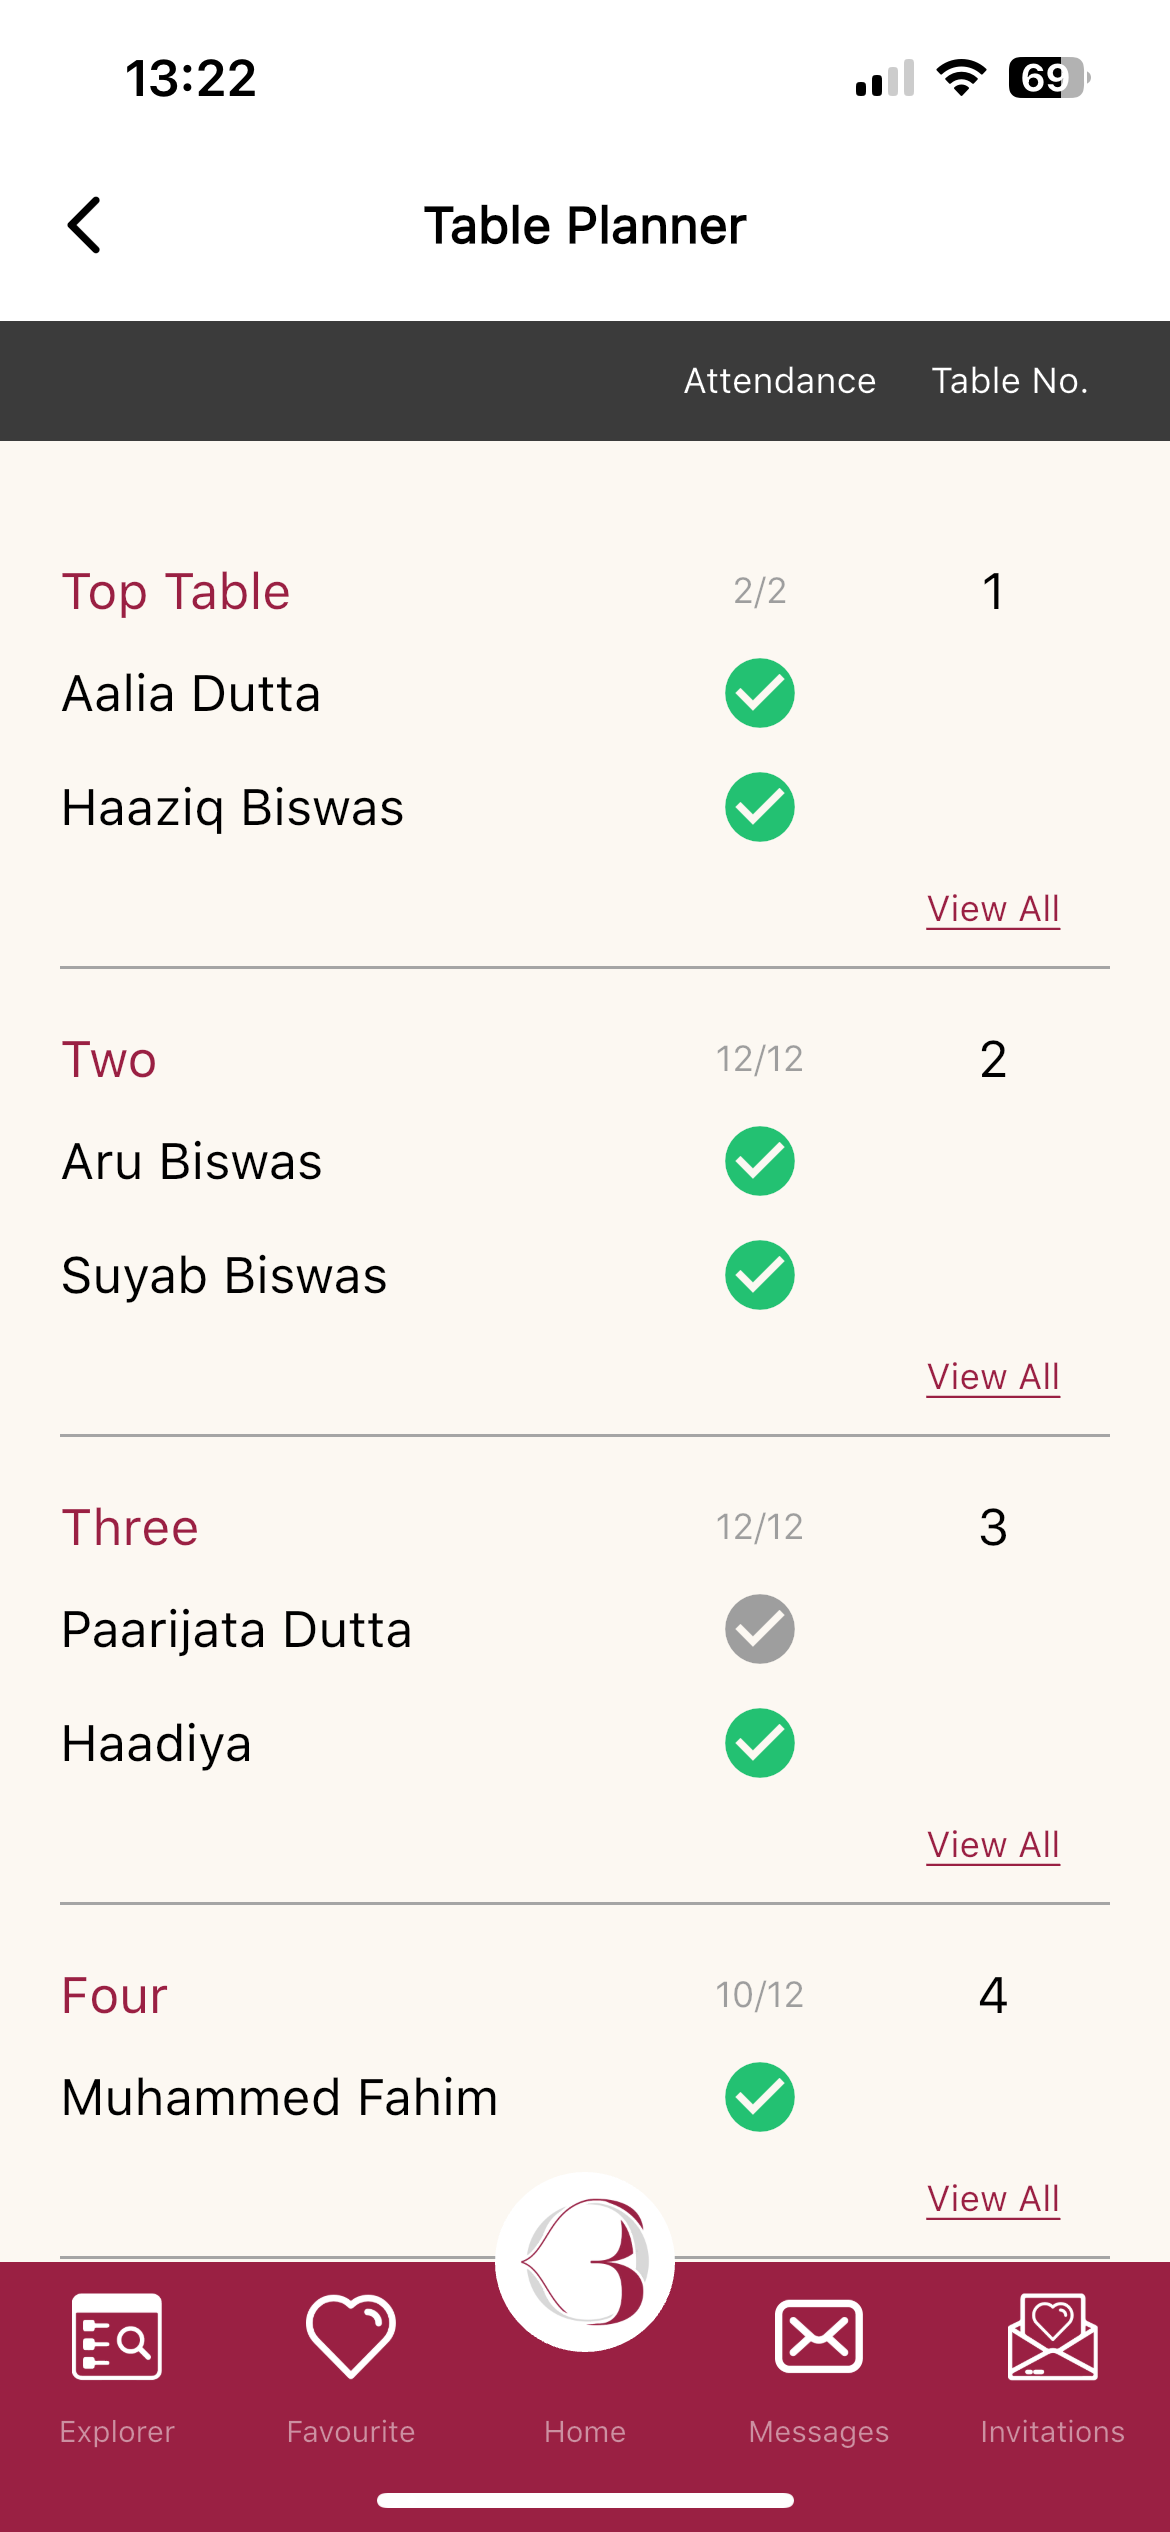The width and height of the screenshot is (1170, 2532).
Task: Open the Explorer icon in bottom bar
Action: [x=117, y=2337]
